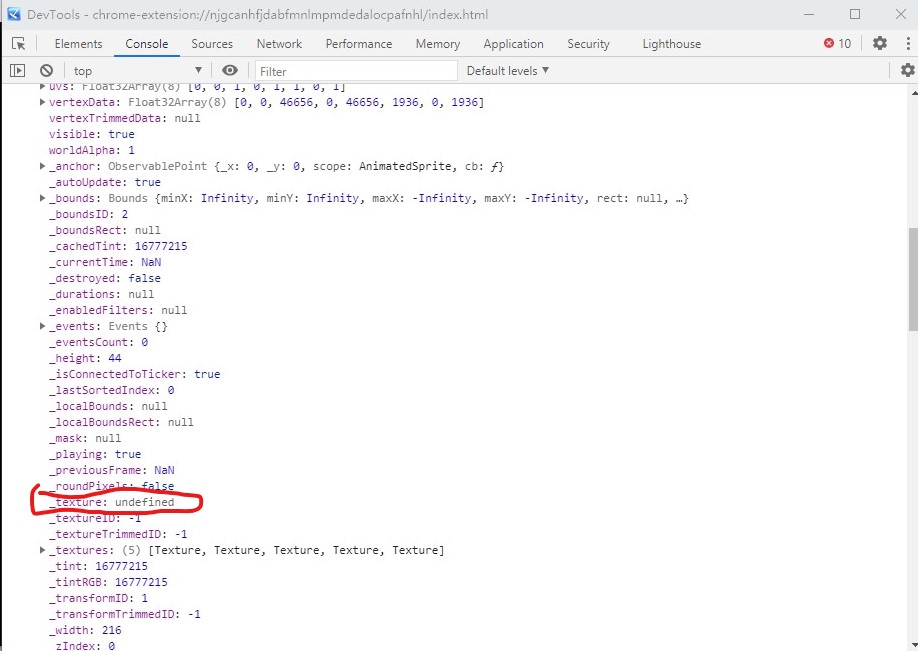Click the DevTools window title icon
The height and width of the screenshot is (651, 918).
click(13, 14)
